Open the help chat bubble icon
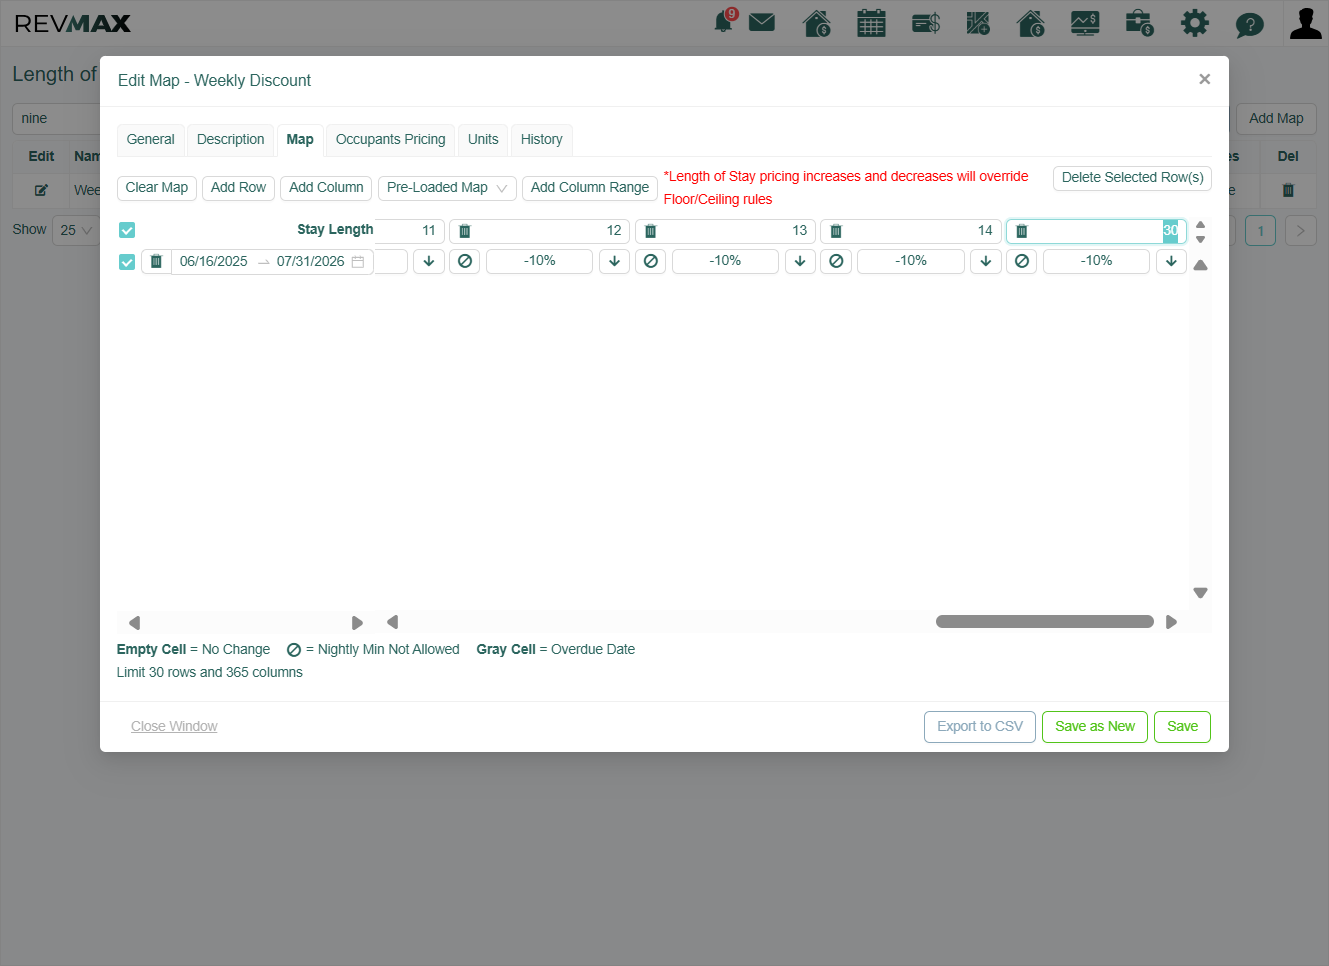This screenshot has height=966, width=1329. click(x=1250, y=24)
